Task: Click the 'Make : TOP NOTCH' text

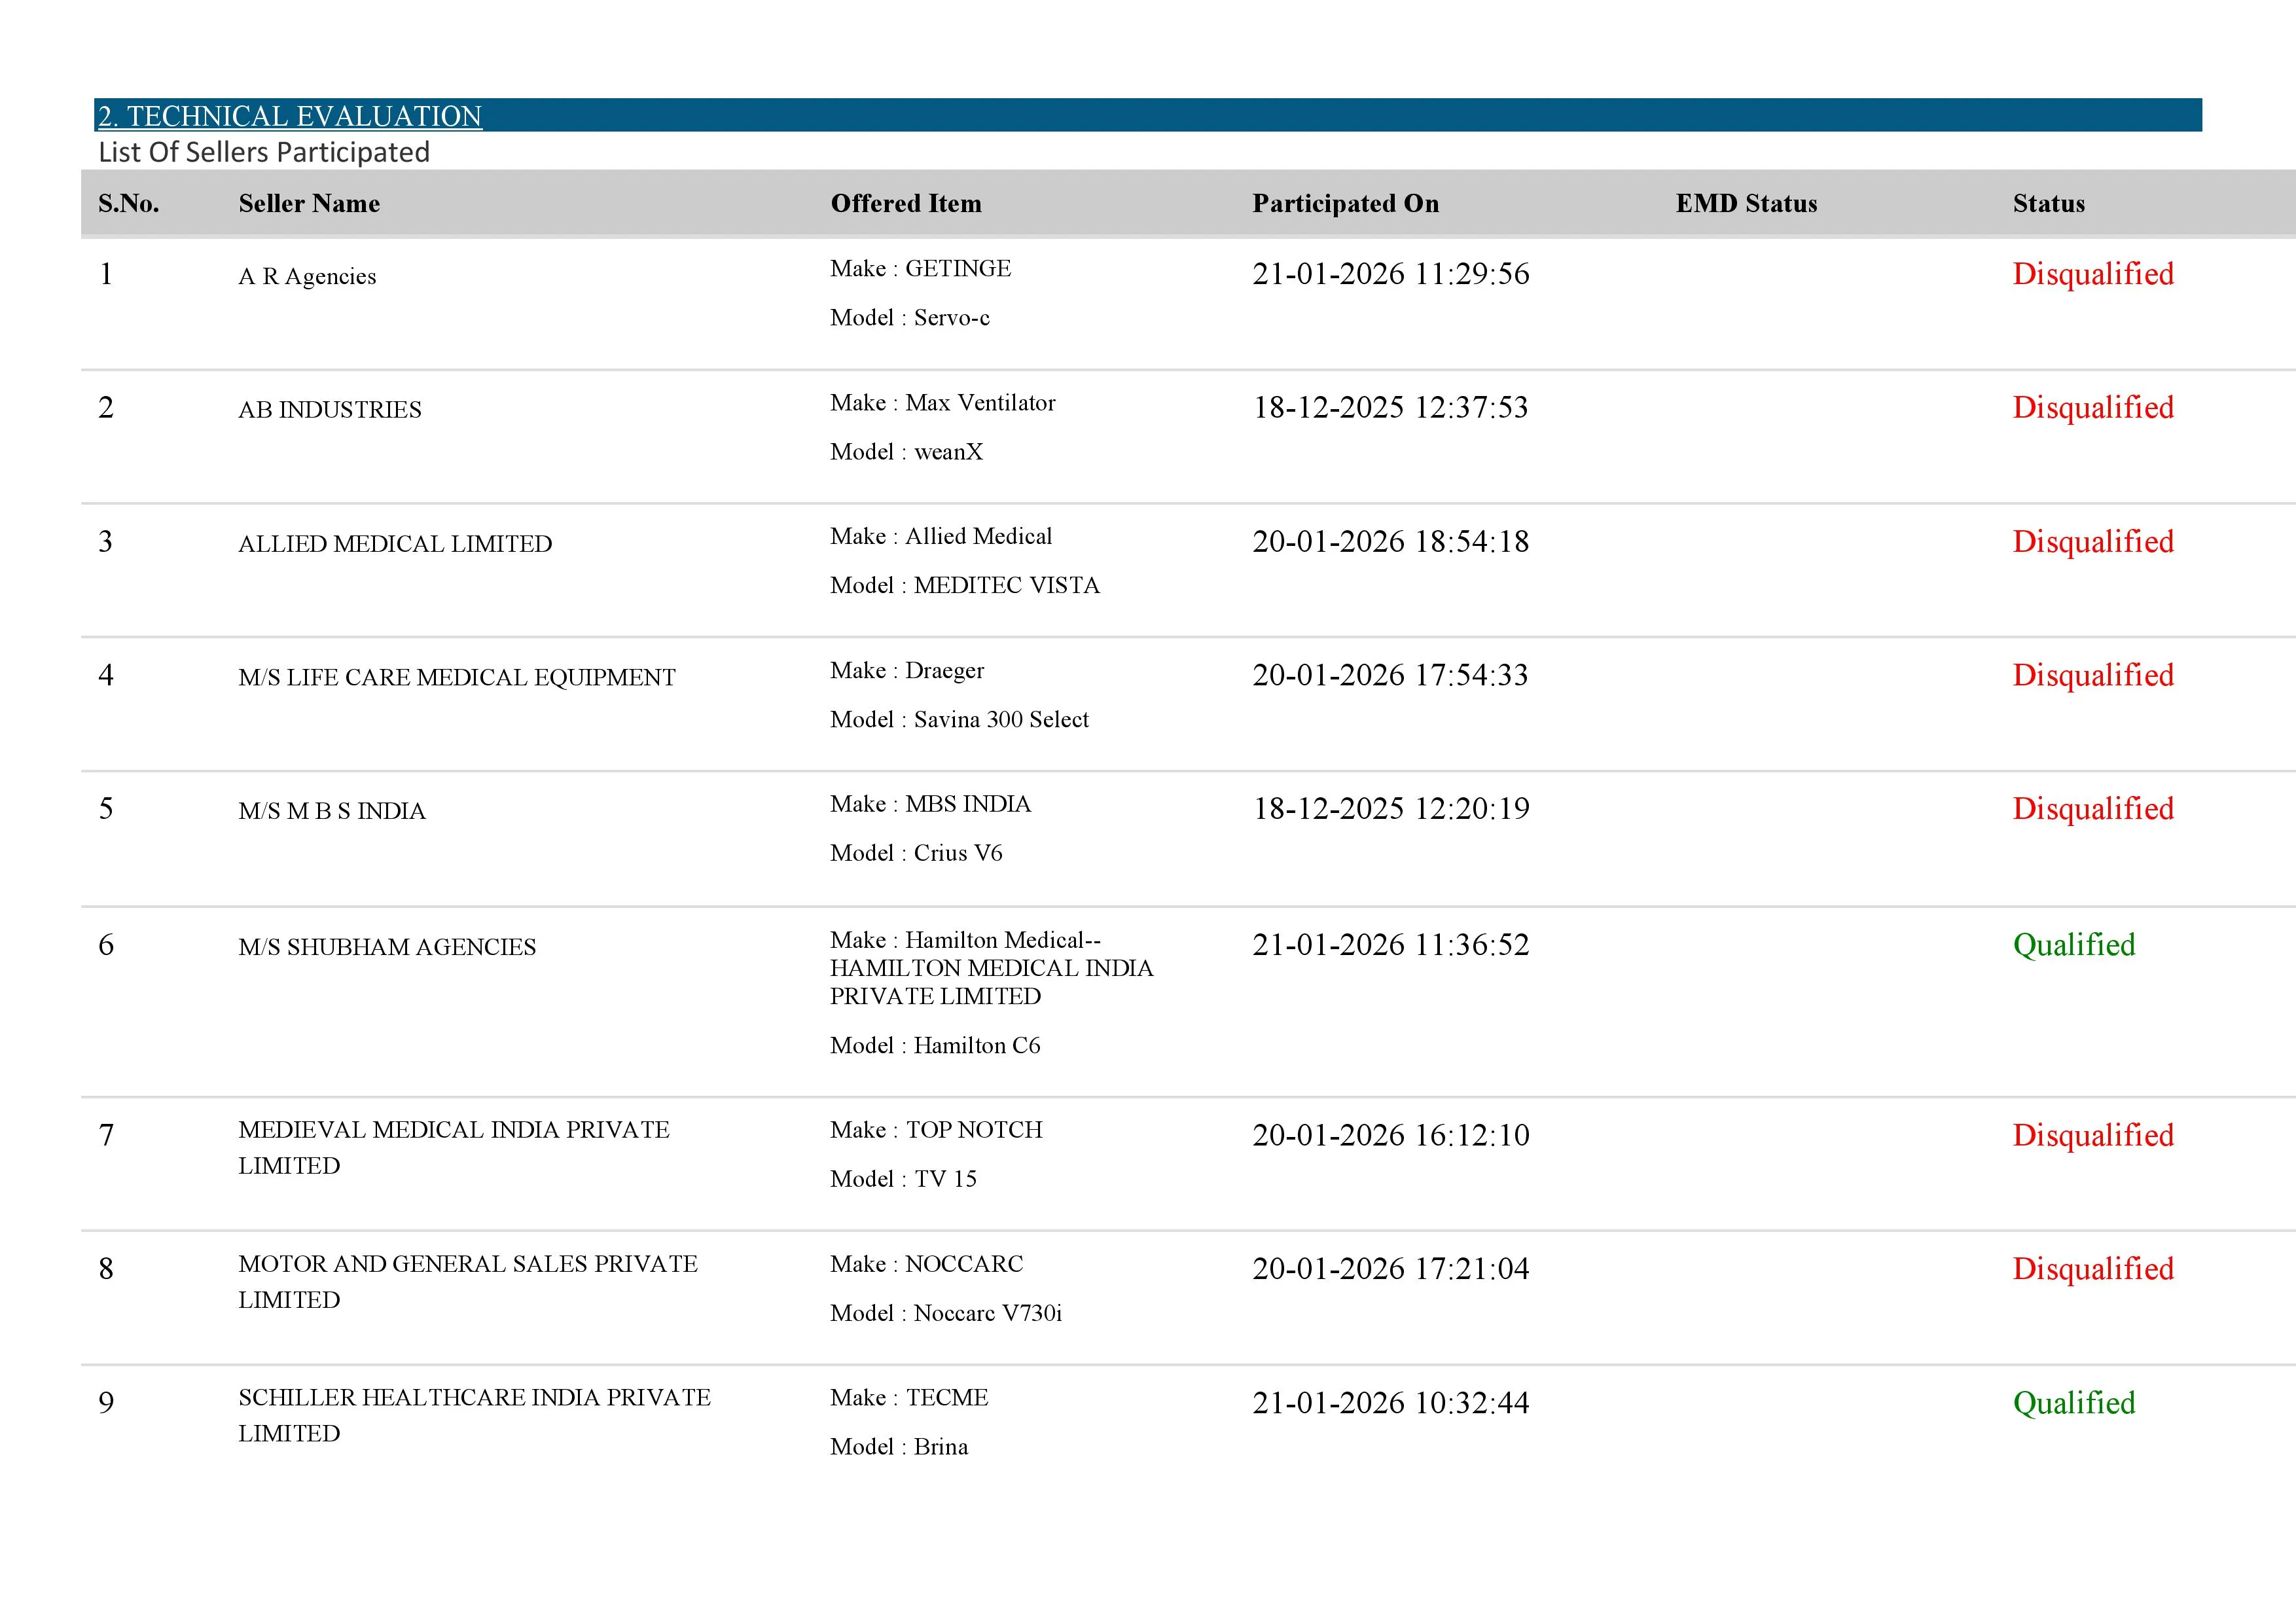Action: [x=936, y=1130]
